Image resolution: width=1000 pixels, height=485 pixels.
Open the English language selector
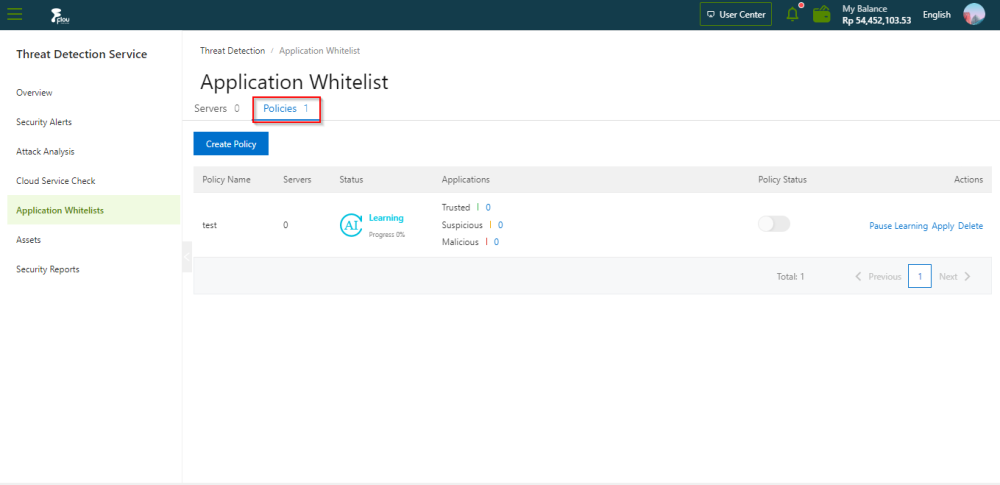tap(936, 15)
